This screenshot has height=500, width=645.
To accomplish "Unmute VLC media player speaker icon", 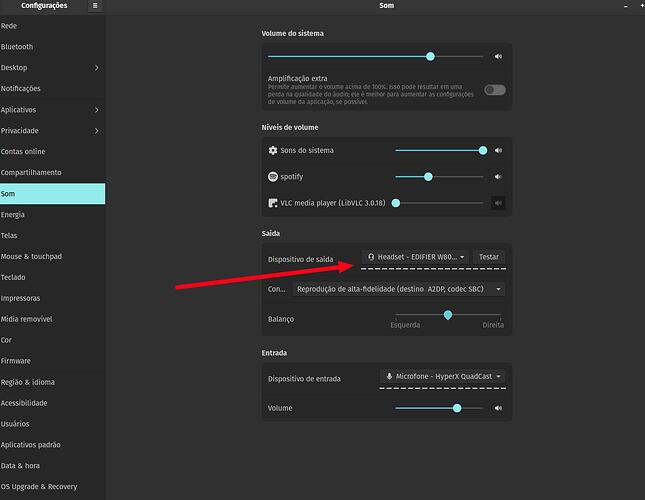I will pos(498,203).
